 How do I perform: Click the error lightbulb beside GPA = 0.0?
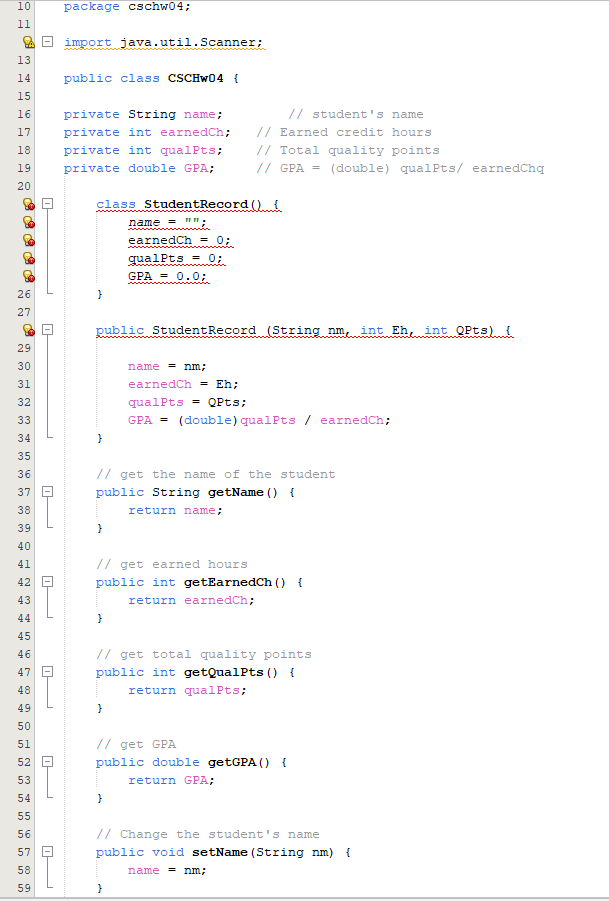28,276
